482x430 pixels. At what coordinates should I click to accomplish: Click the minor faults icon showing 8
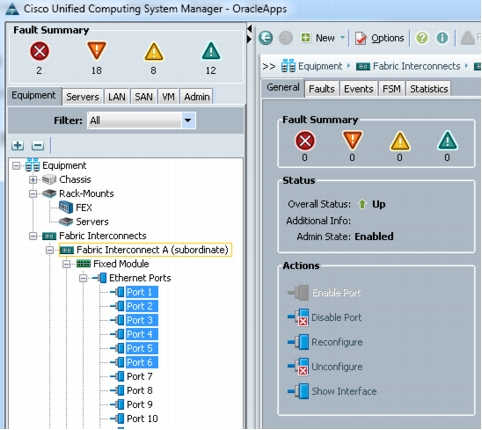point(154,52)
